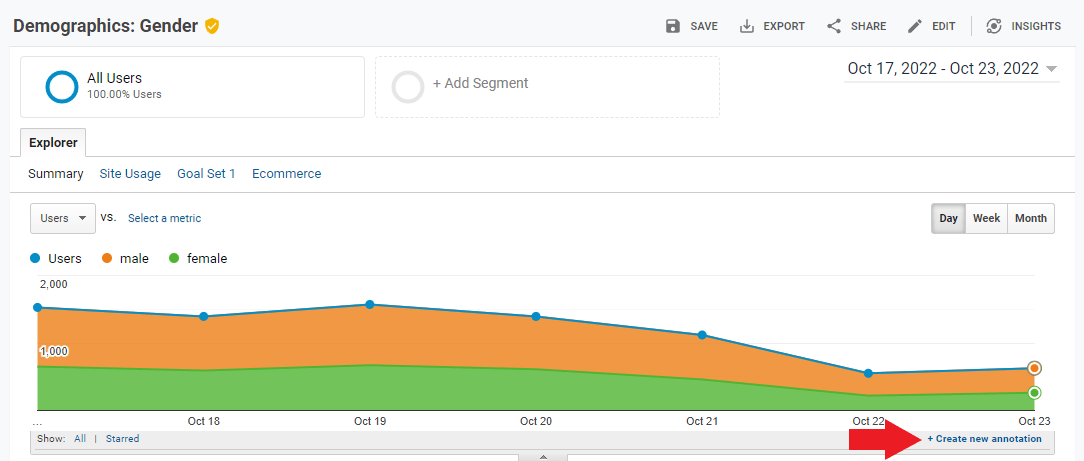Click the Oct 22 Users data point

pyautogui.click(x=868, y=373)
